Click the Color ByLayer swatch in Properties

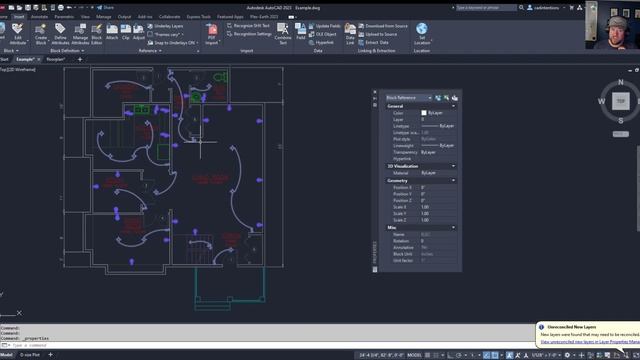click(x=424, y=113)
